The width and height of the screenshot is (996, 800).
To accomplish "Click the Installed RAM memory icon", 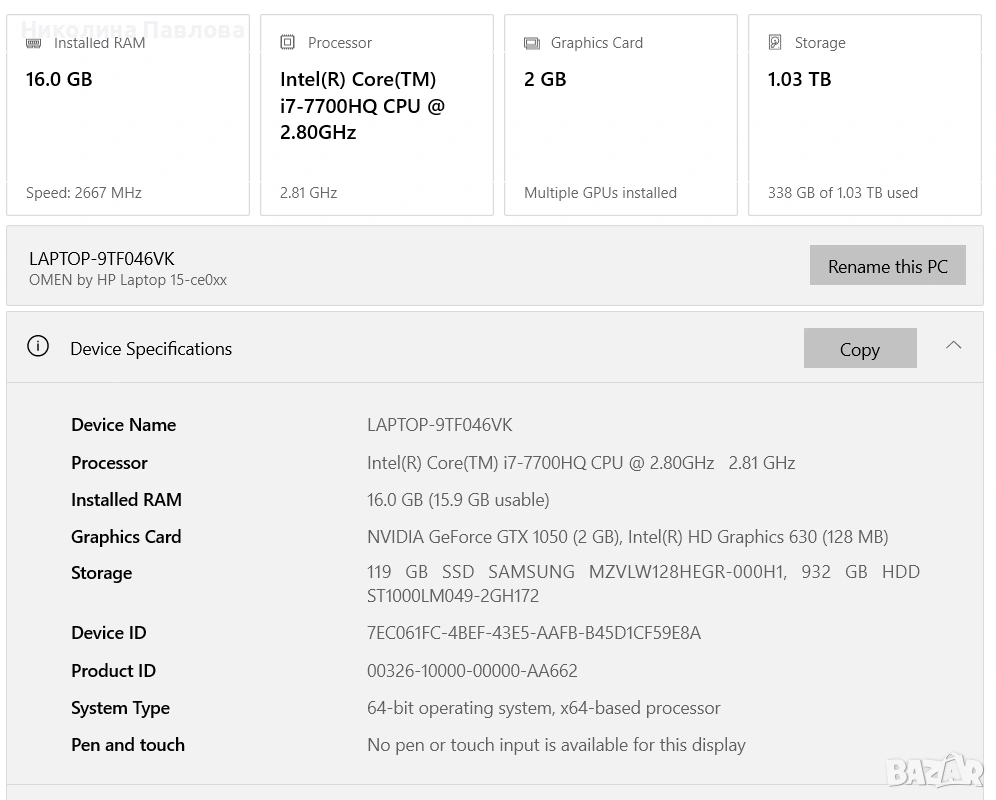I will [x=34, y=43].
